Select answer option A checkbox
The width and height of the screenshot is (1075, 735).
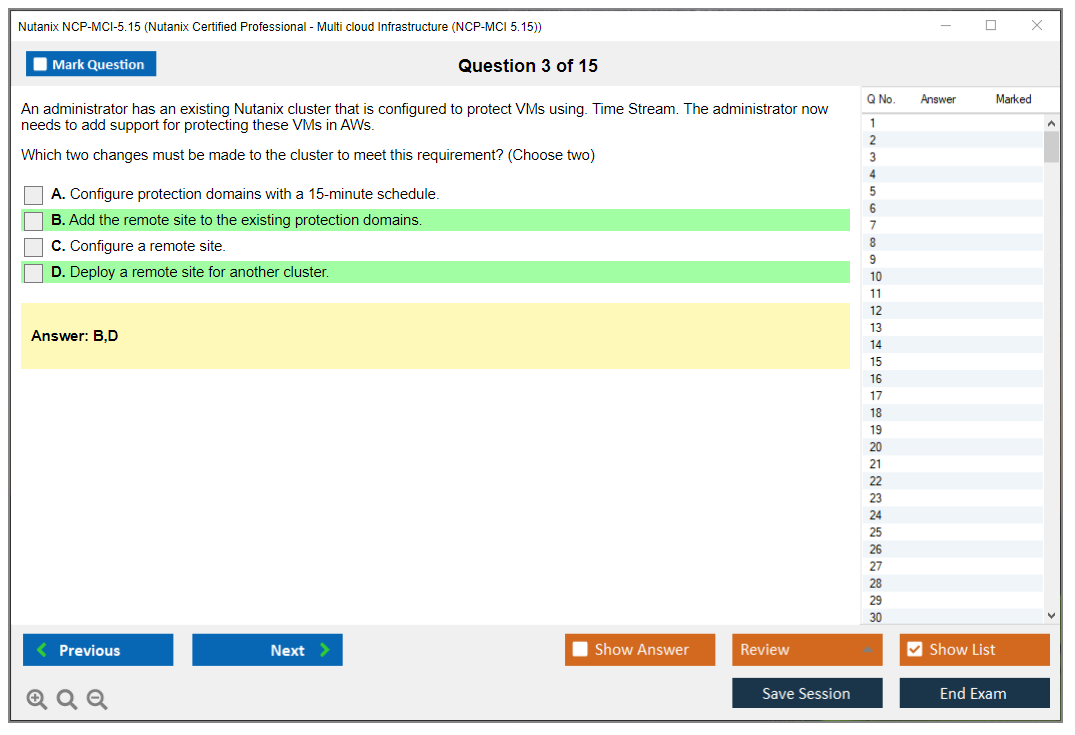pyautogui.click(x=34, y=195)
